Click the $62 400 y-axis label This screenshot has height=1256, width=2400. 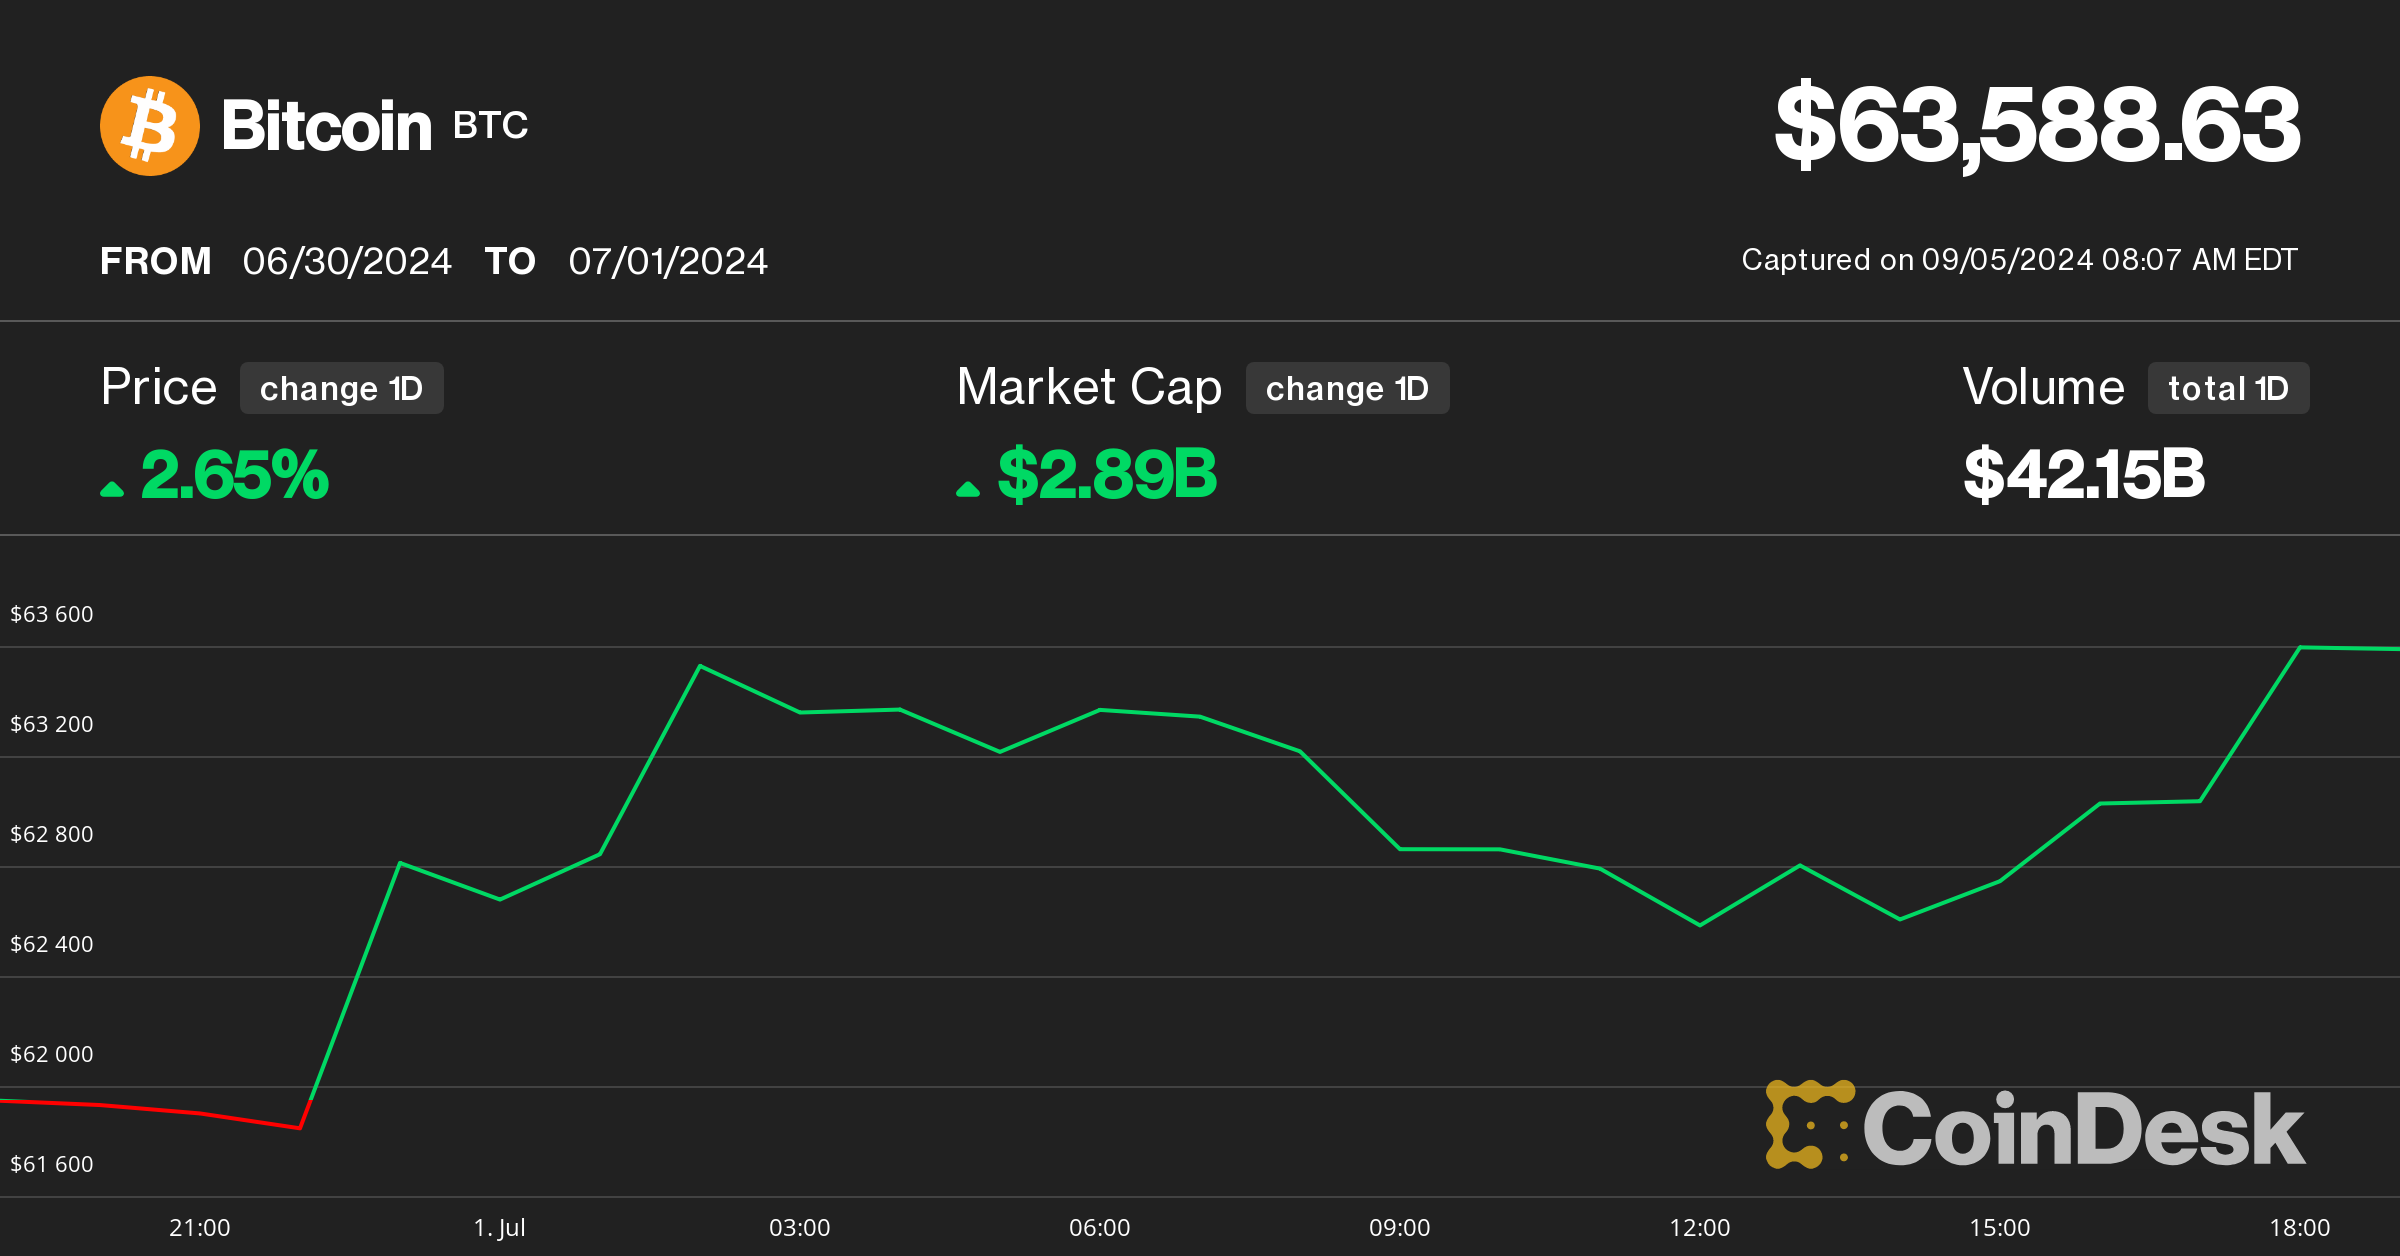[52, 944]
